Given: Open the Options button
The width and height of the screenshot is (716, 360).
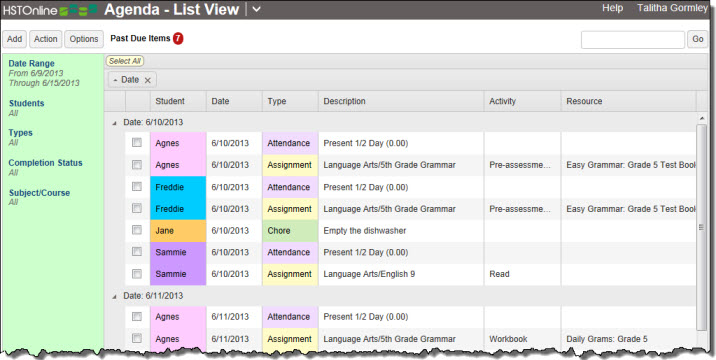Looking at the screenshot, I should pos(84,39).
